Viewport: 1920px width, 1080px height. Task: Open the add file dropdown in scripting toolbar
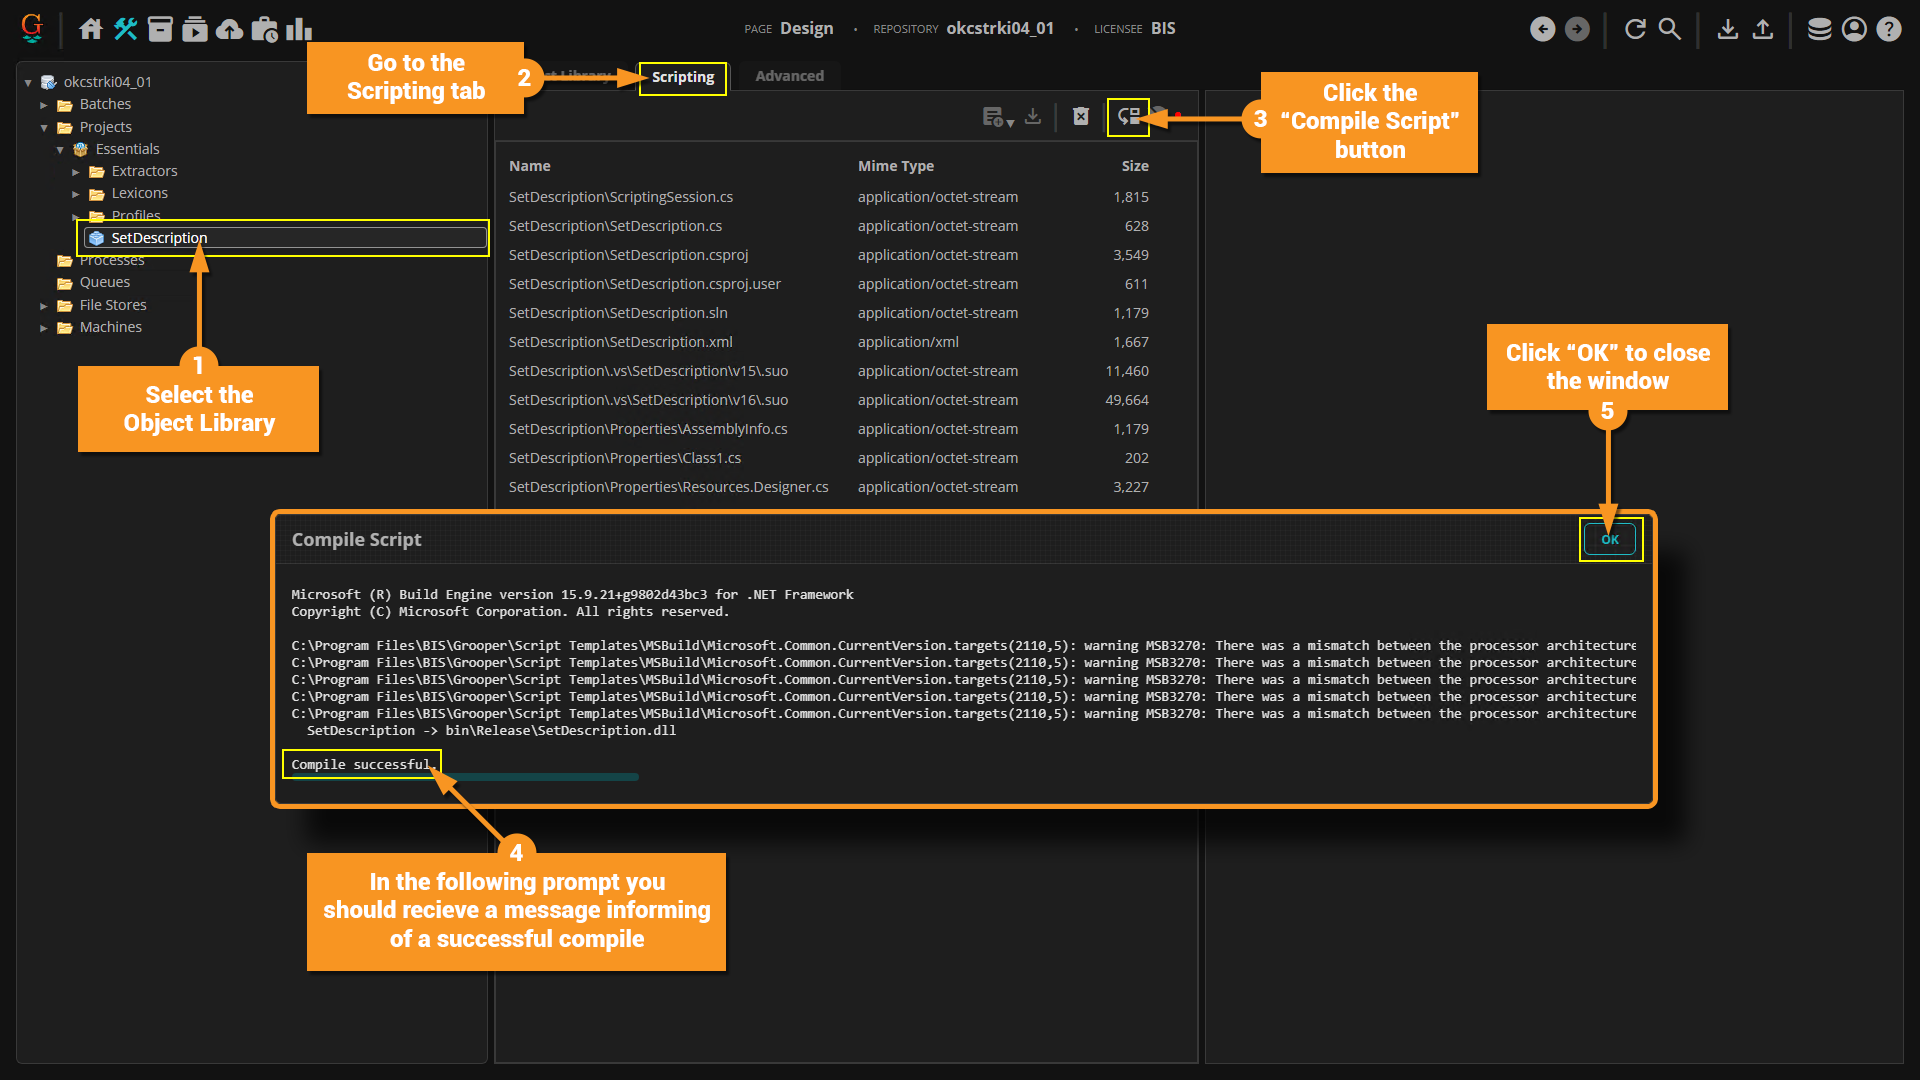997,117
